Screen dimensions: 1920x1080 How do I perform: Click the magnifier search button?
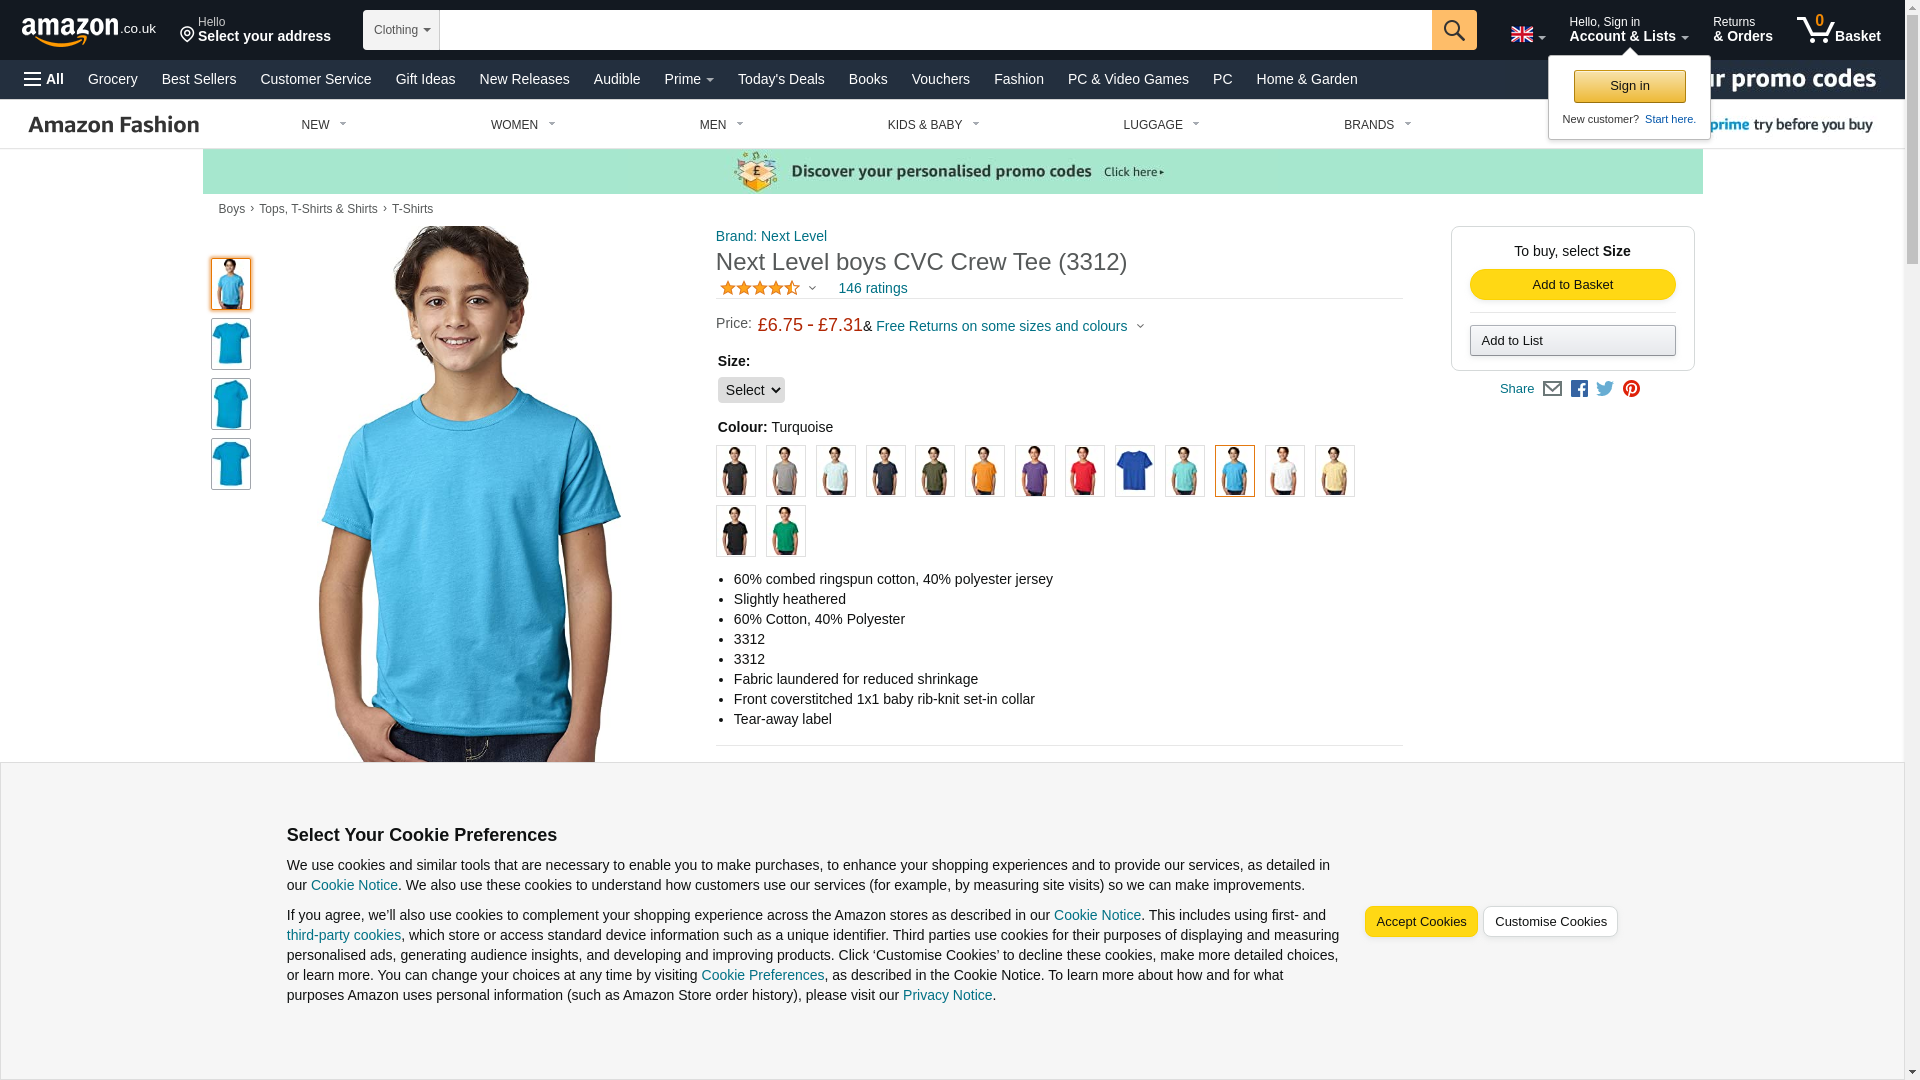click(x=1453, y=30)
